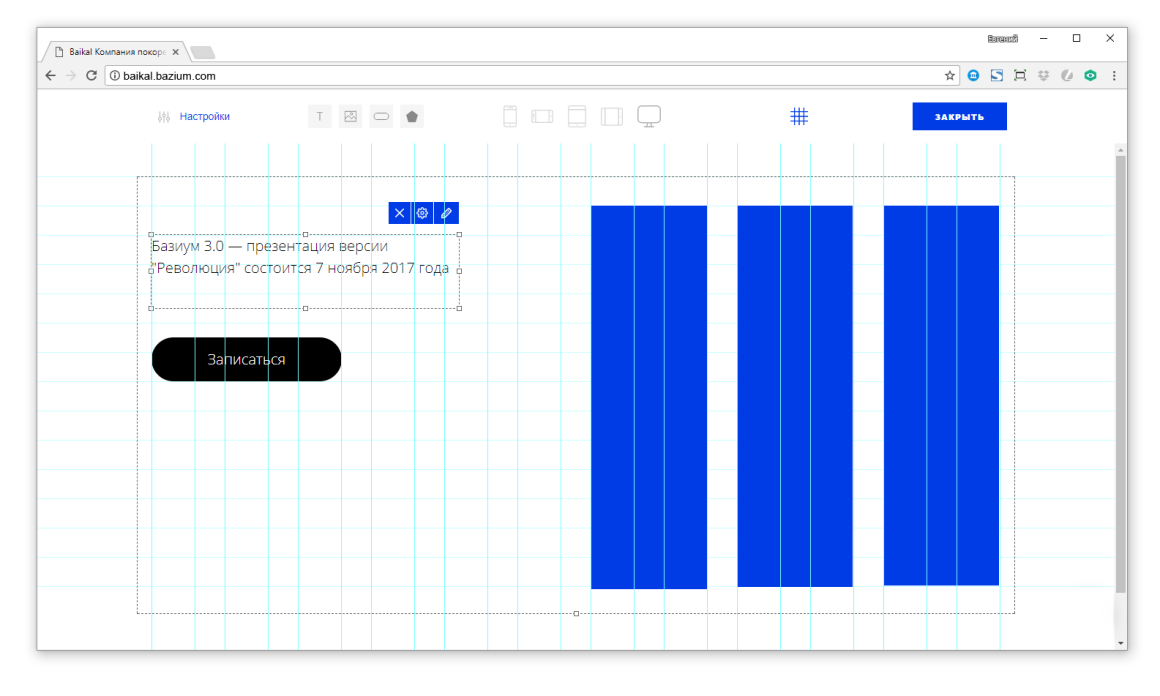Select the rightmost blue rectangle

pyautogui.click(x=941, y=396)
